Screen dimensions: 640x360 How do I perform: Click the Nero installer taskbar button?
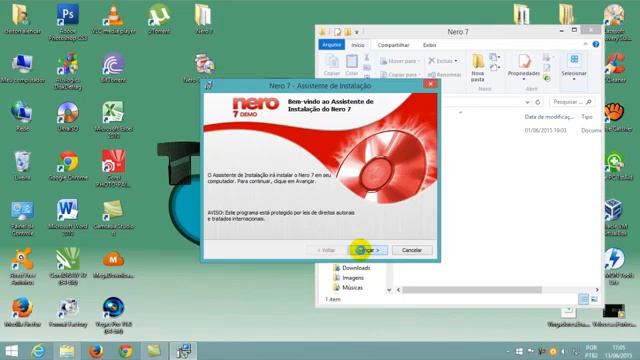[x=183, y=351]
